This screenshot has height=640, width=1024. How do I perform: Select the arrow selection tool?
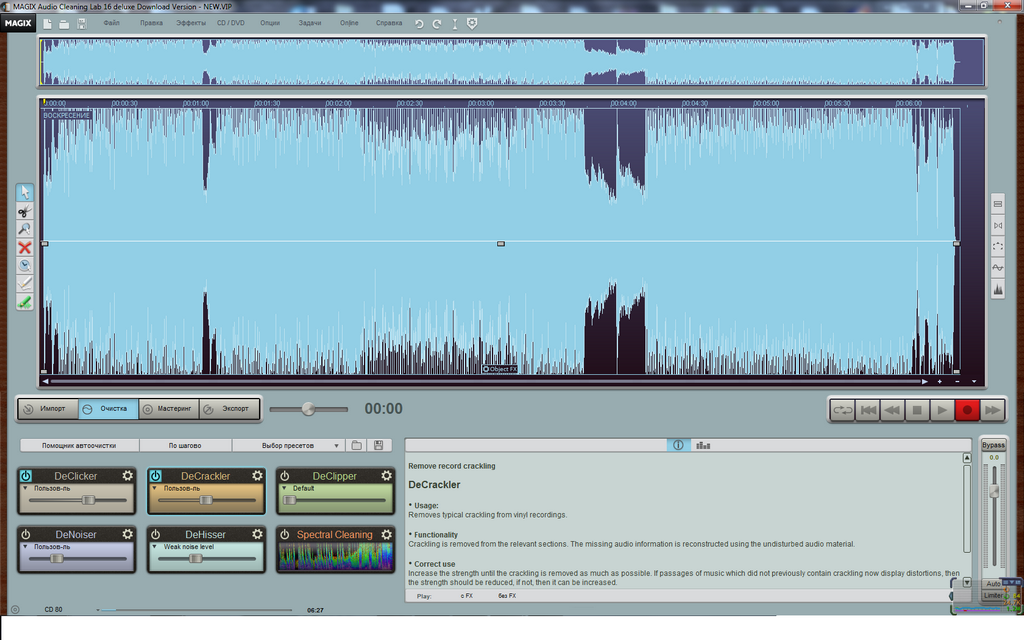click(x=25, y=192)
